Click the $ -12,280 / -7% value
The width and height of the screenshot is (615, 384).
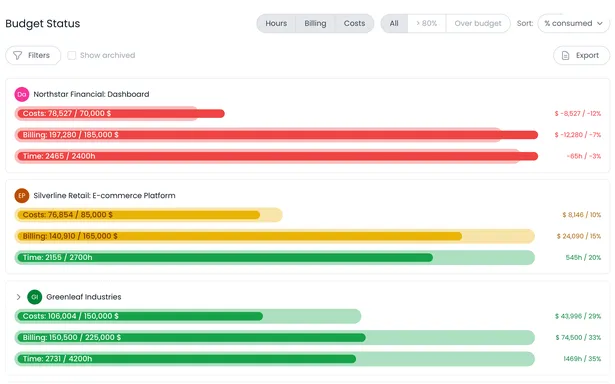point(578,135)
